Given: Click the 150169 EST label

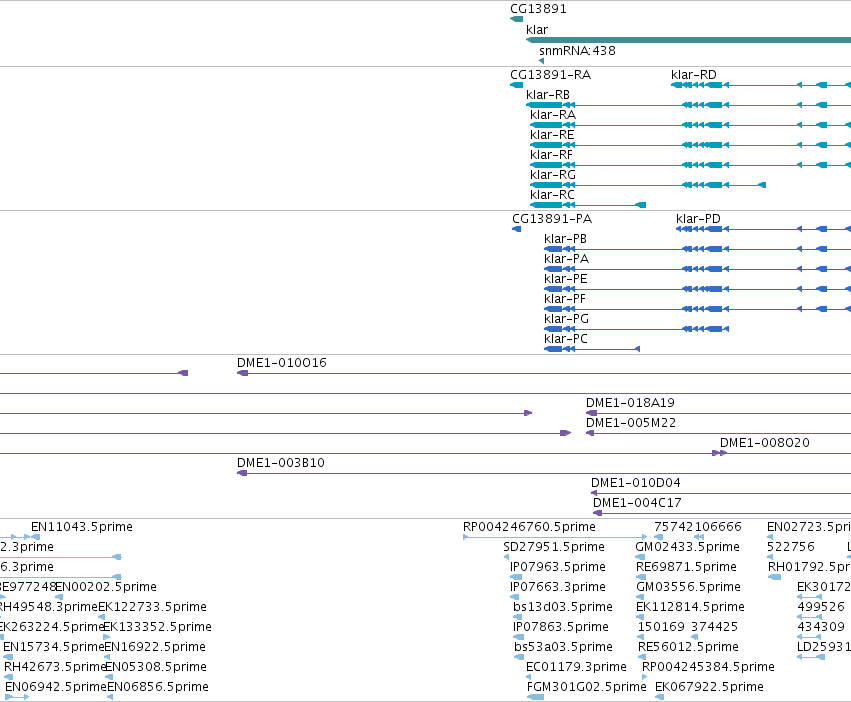Looking at the screenshot, I should click(x=661, y=628).
